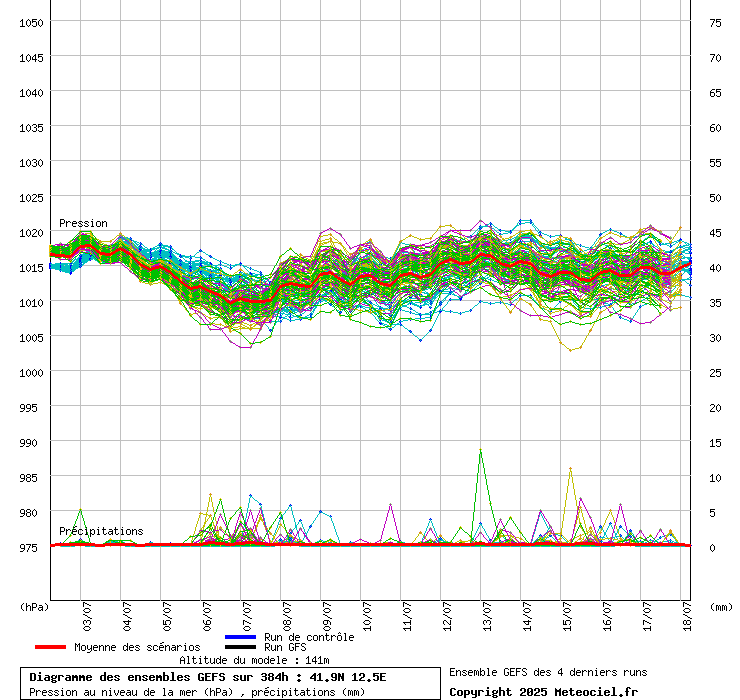Click the 05/07 date label on x-axis
740x700 pixels.
click(168, 616)
